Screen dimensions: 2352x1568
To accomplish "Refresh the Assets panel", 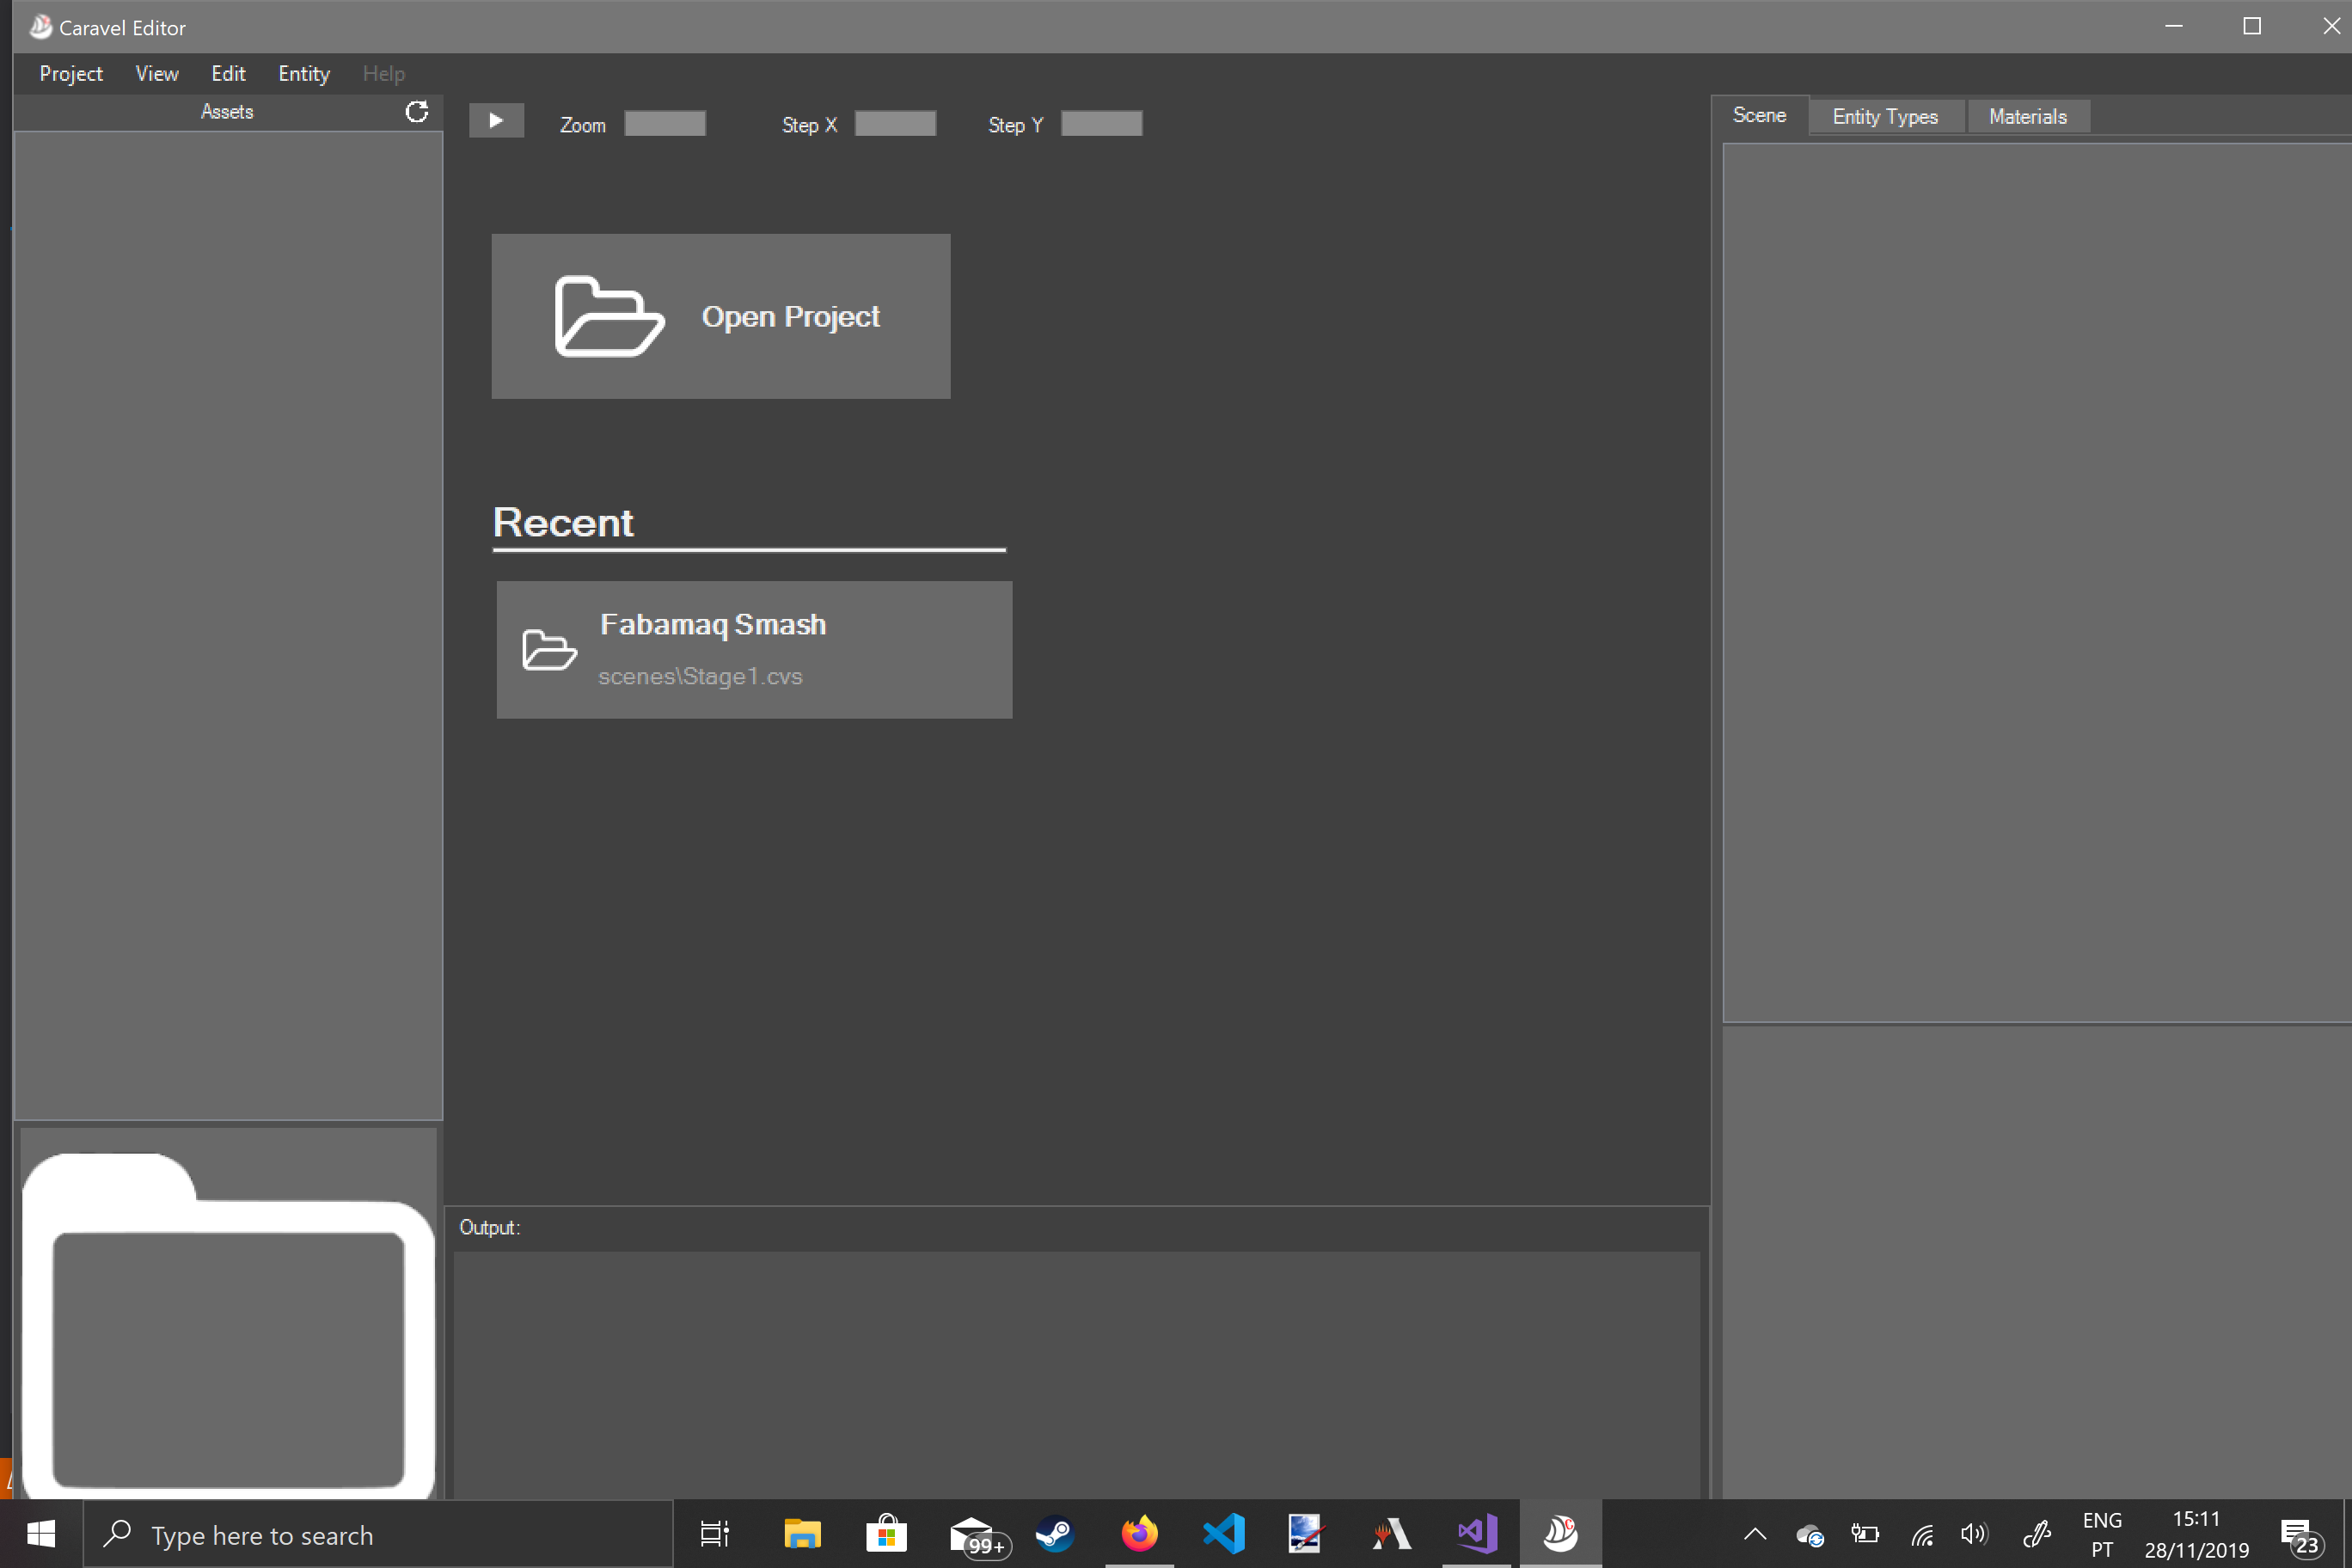I will [x=416, y=112].
